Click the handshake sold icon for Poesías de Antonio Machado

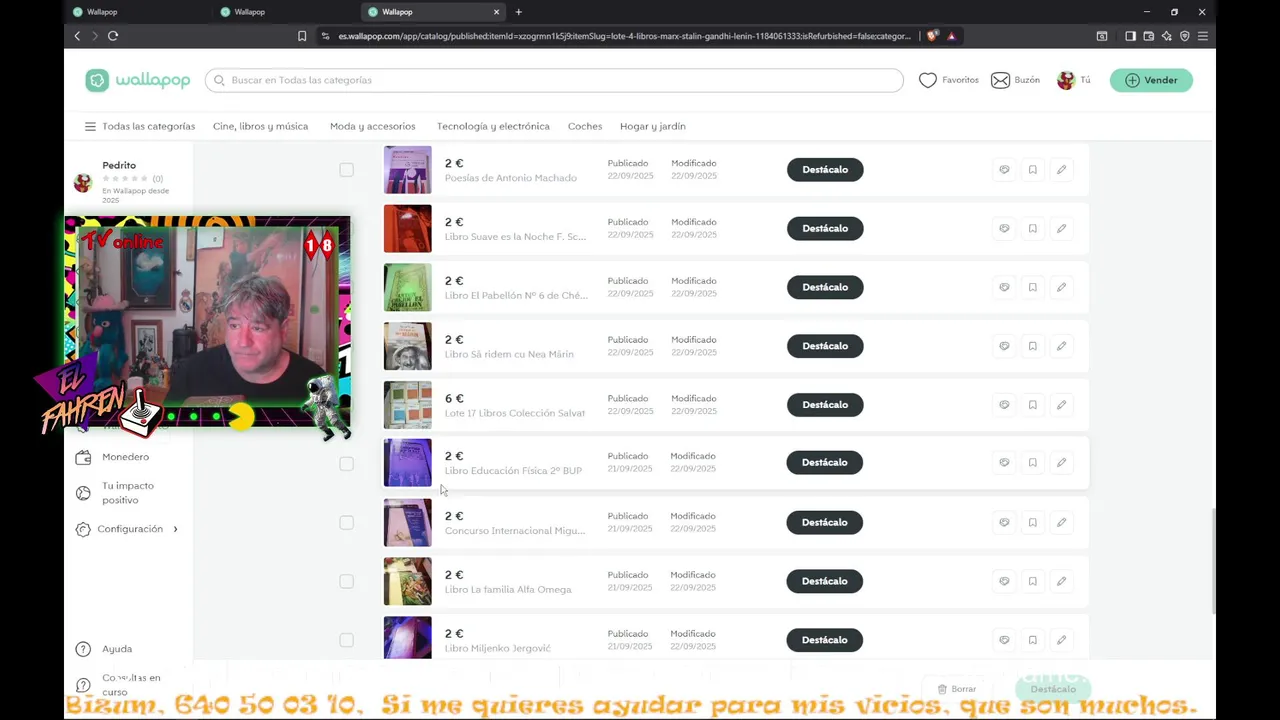tap(1004, 170)
